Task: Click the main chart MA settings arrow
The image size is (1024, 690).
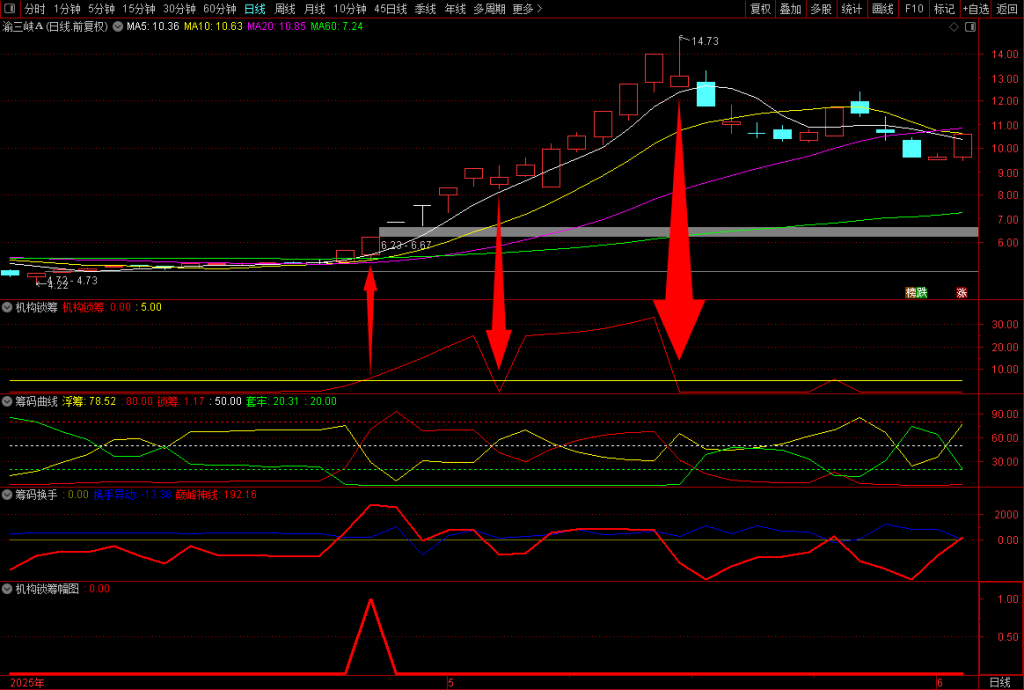Action: 117,26
